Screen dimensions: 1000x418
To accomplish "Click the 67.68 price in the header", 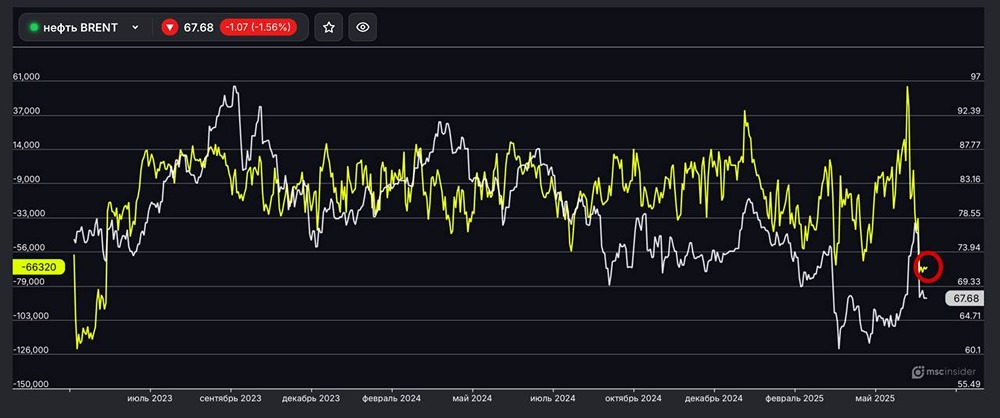I will pyautogui.click(x=199, y=27).
